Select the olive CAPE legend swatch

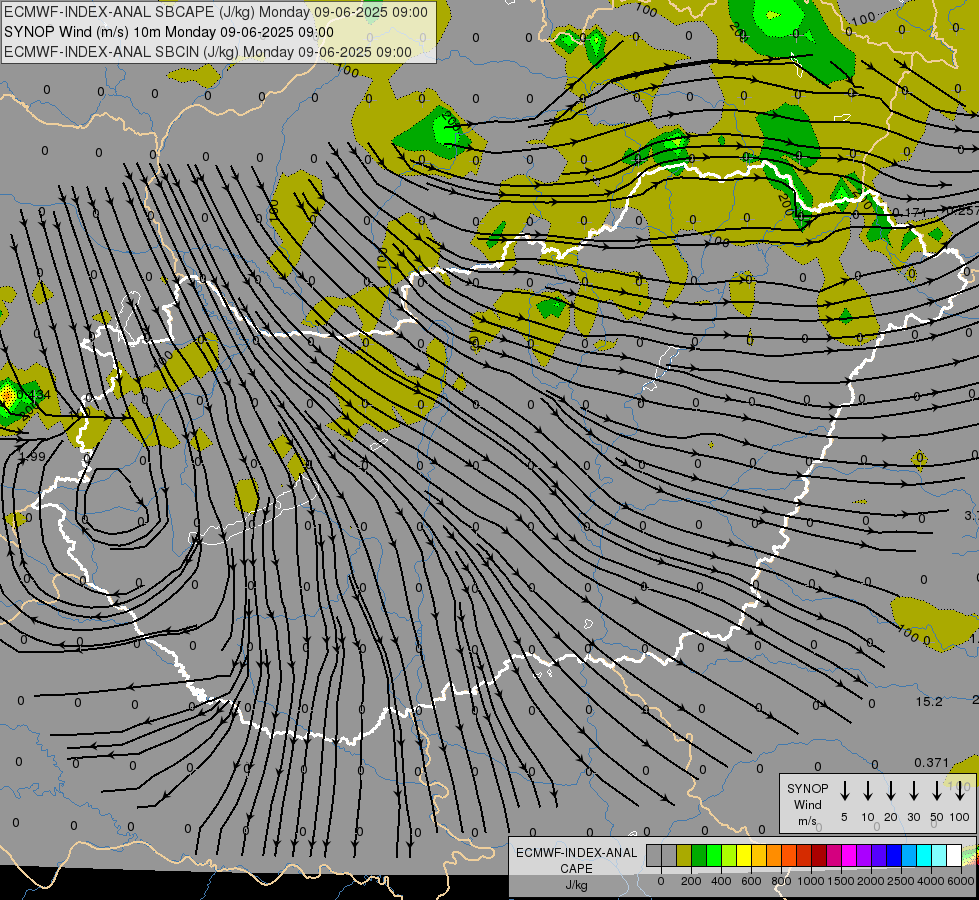[684, 855]
